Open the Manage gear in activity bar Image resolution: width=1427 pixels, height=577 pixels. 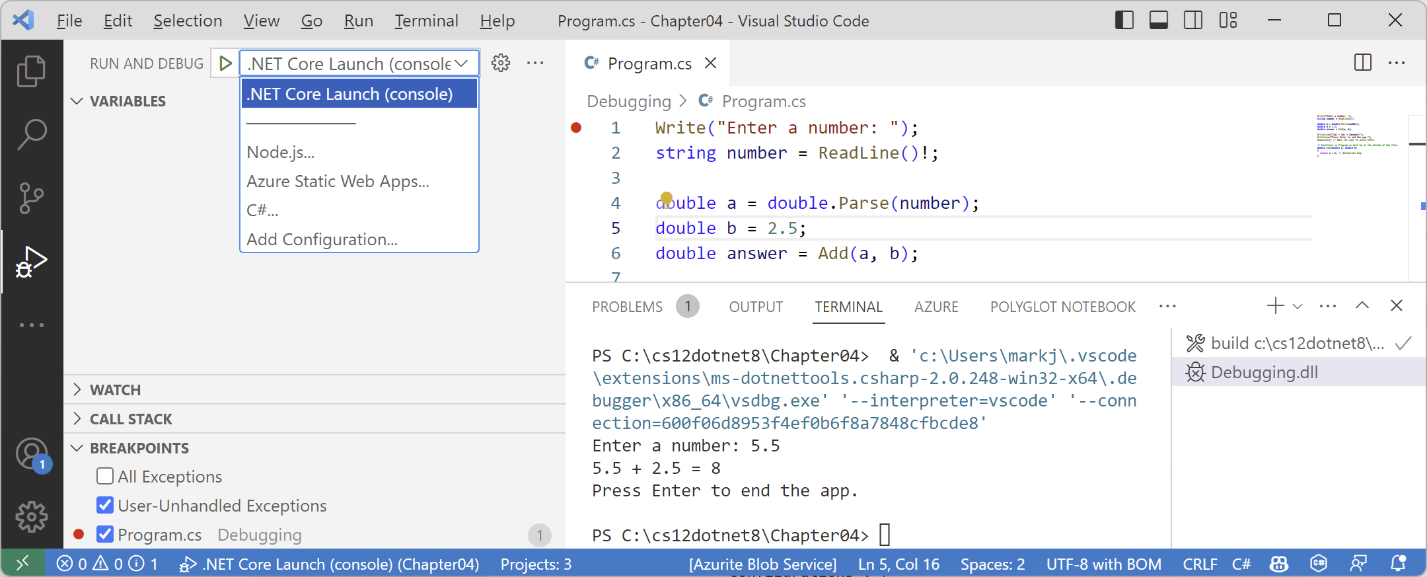coord(32,516)
